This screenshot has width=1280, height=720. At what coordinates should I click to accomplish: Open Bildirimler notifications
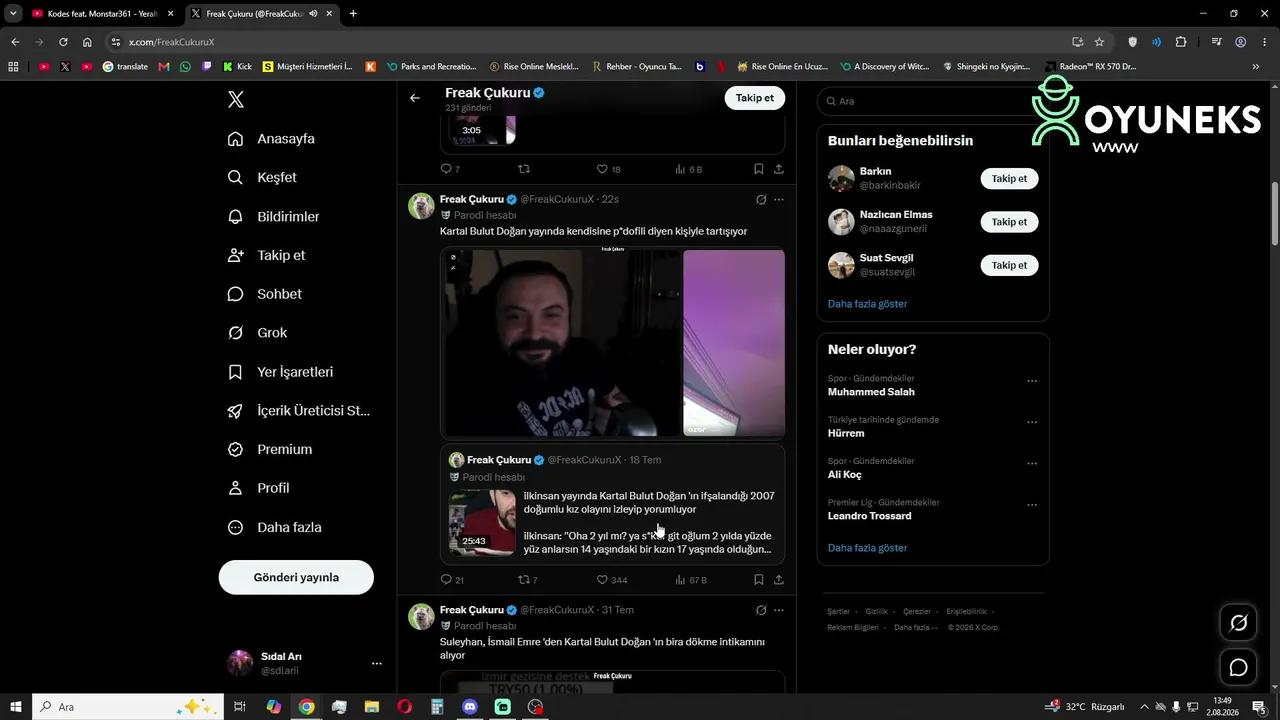273,216
